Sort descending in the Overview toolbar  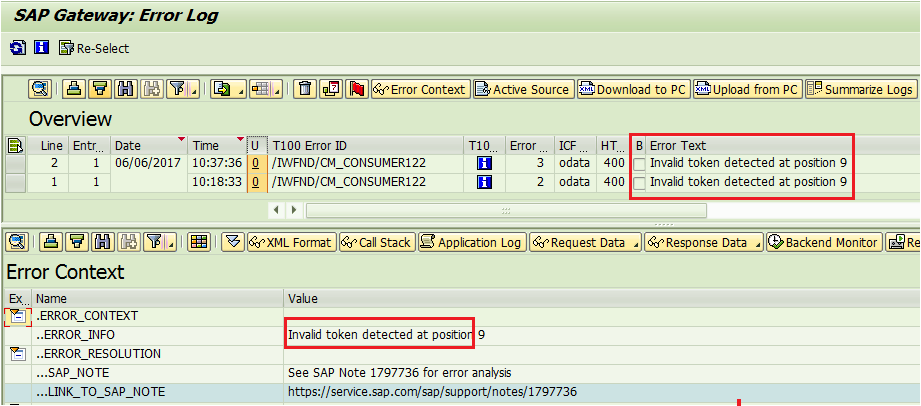click(x=100, y=89)
